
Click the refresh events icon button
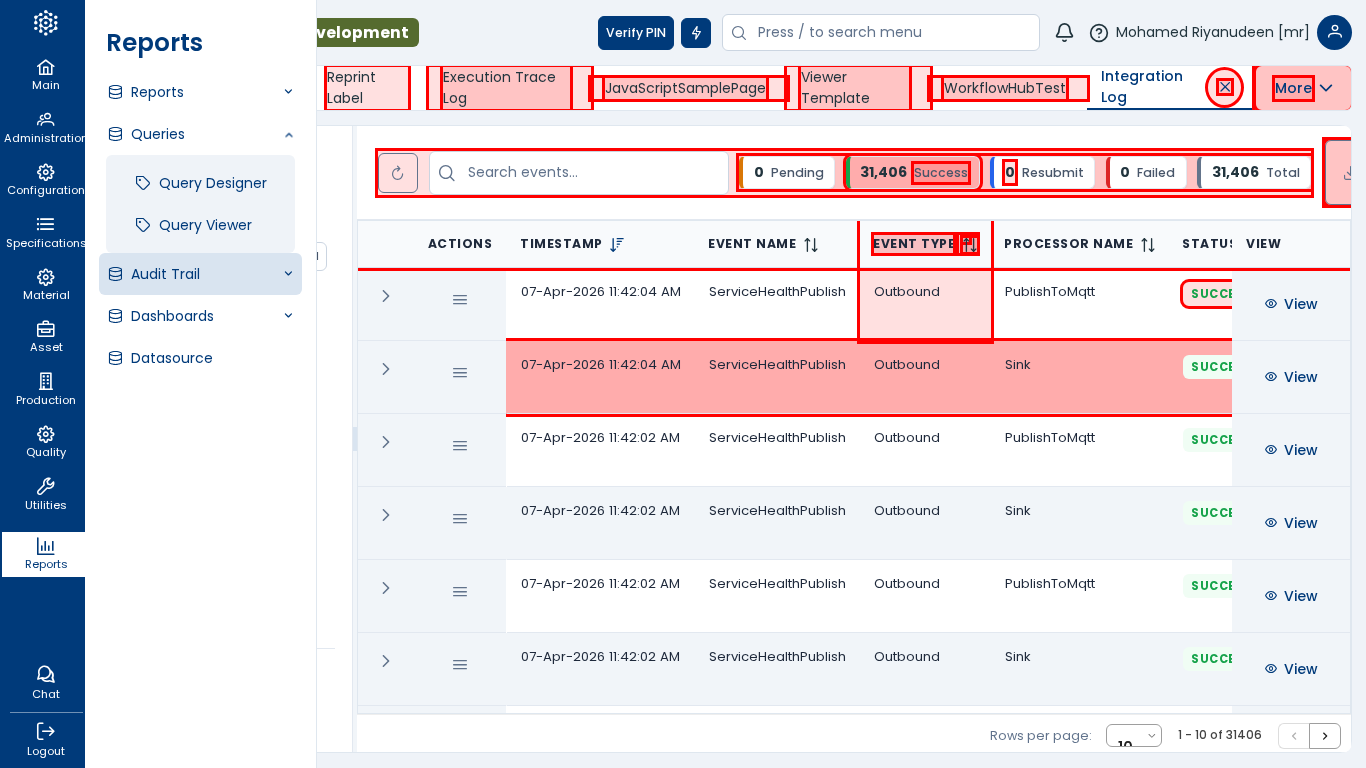pyautogui.click(x=398, y=173)
